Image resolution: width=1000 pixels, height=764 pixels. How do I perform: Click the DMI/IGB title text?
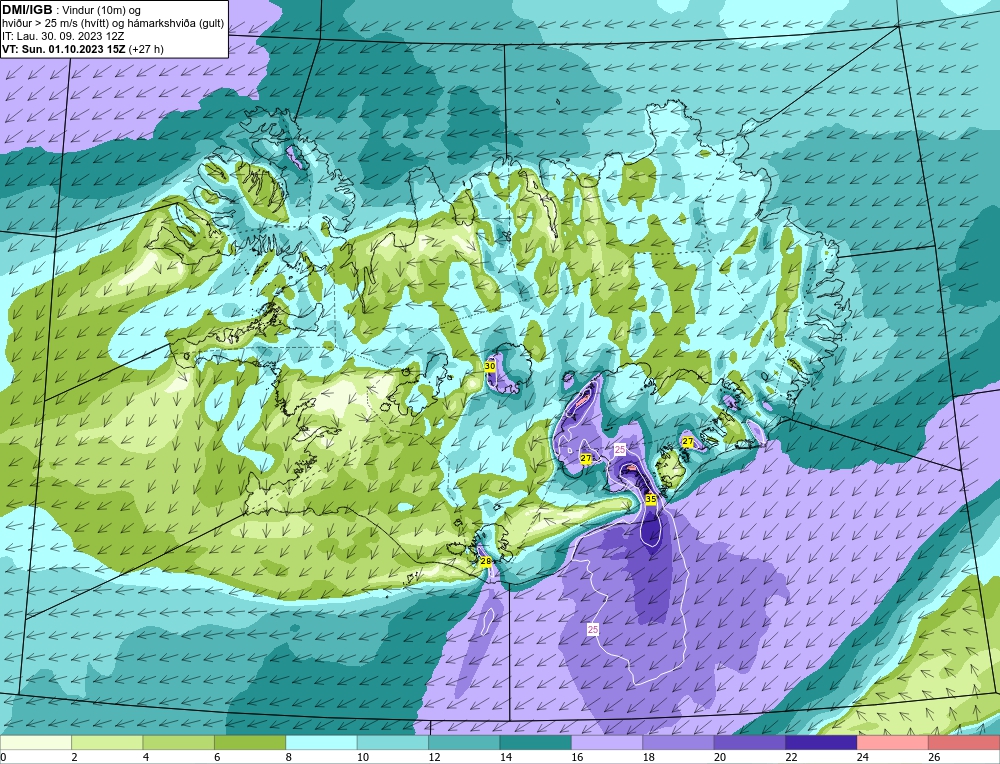click(27, 10)
